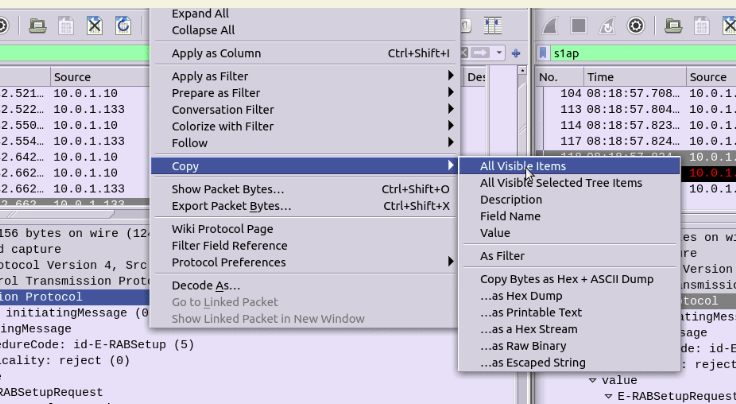Select packet 114 in right window
This screenshot has width=736, height=404.
point(636,125)
